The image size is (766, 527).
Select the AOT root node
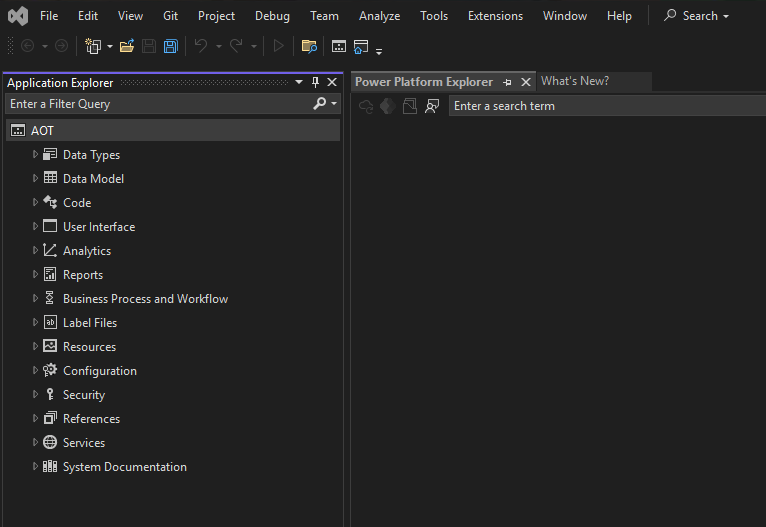pos(173,130)
